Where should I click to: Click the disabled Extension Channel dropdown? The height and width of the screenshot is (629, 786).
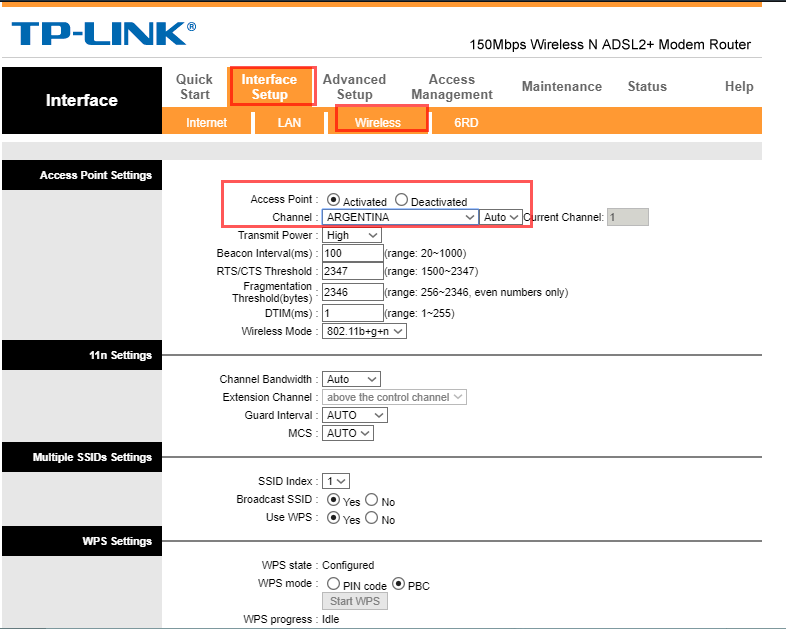coord(394,397)
